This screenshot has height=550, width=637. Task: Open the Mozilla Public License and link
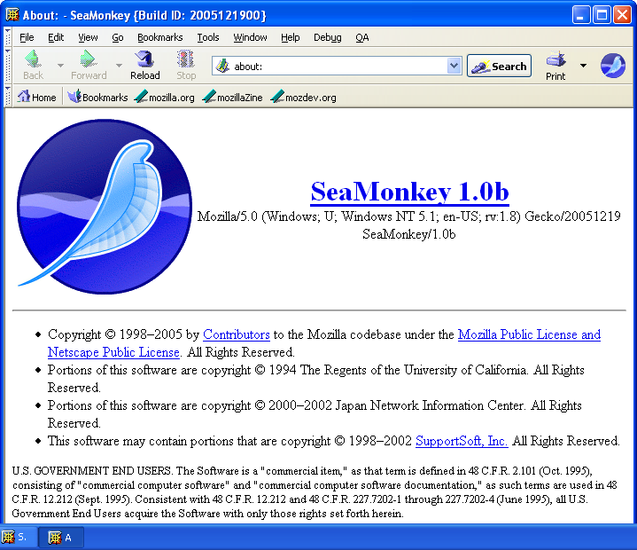click(x=529, y=334)
